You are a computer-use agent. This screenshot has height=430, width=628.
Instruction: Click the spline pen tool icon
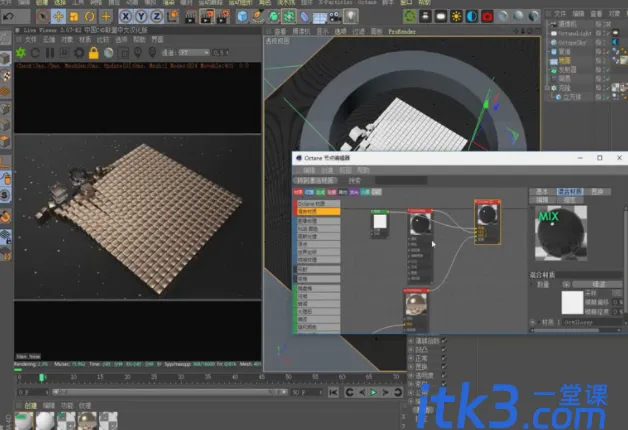click(258, 16)
